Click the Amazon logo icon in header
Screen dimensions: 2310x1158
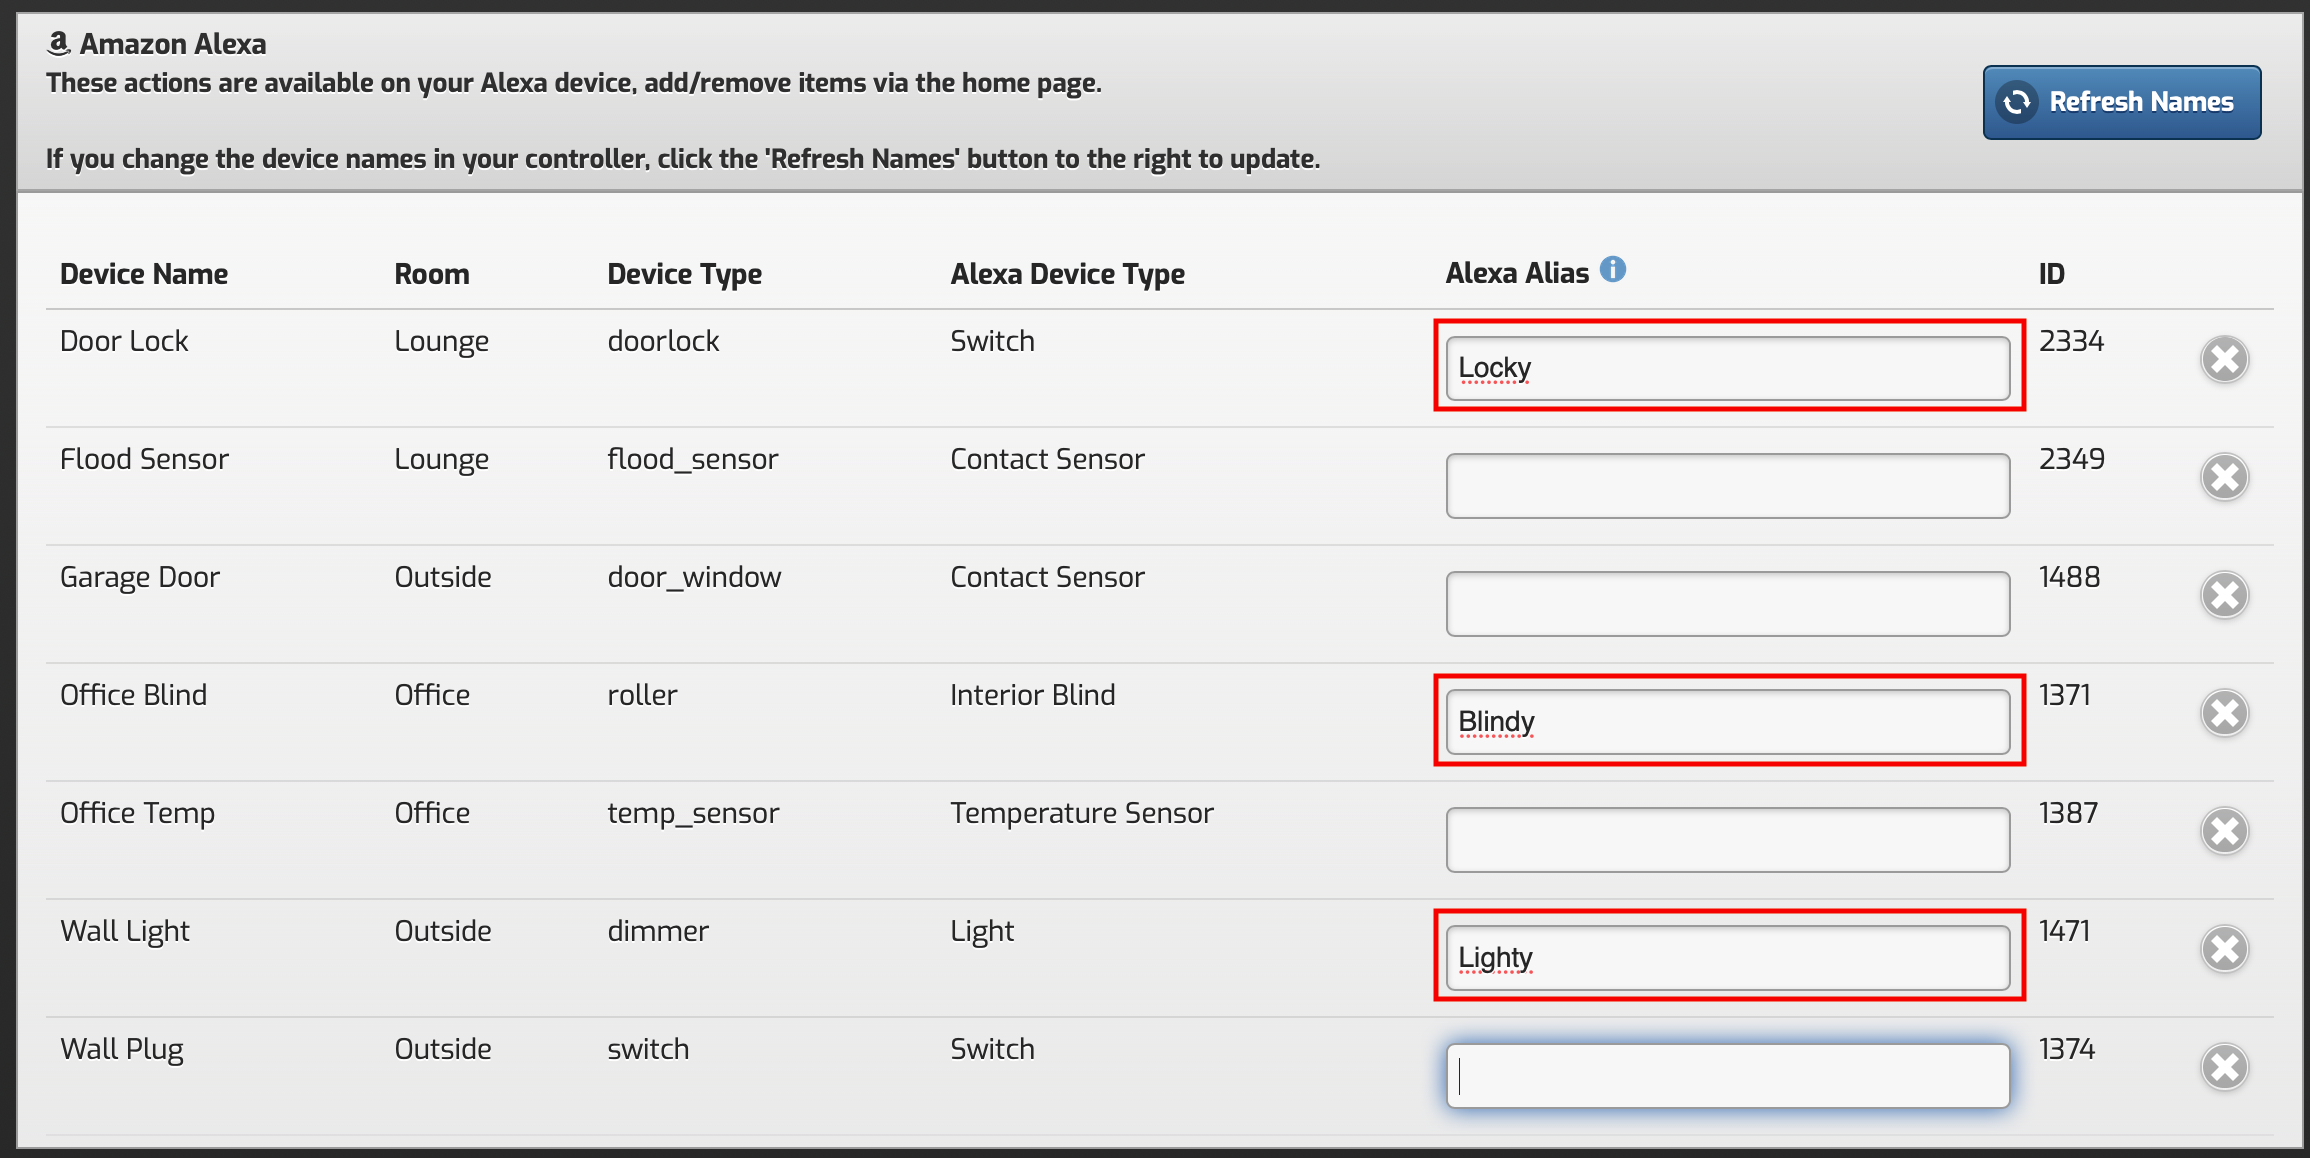click(59, 43)
